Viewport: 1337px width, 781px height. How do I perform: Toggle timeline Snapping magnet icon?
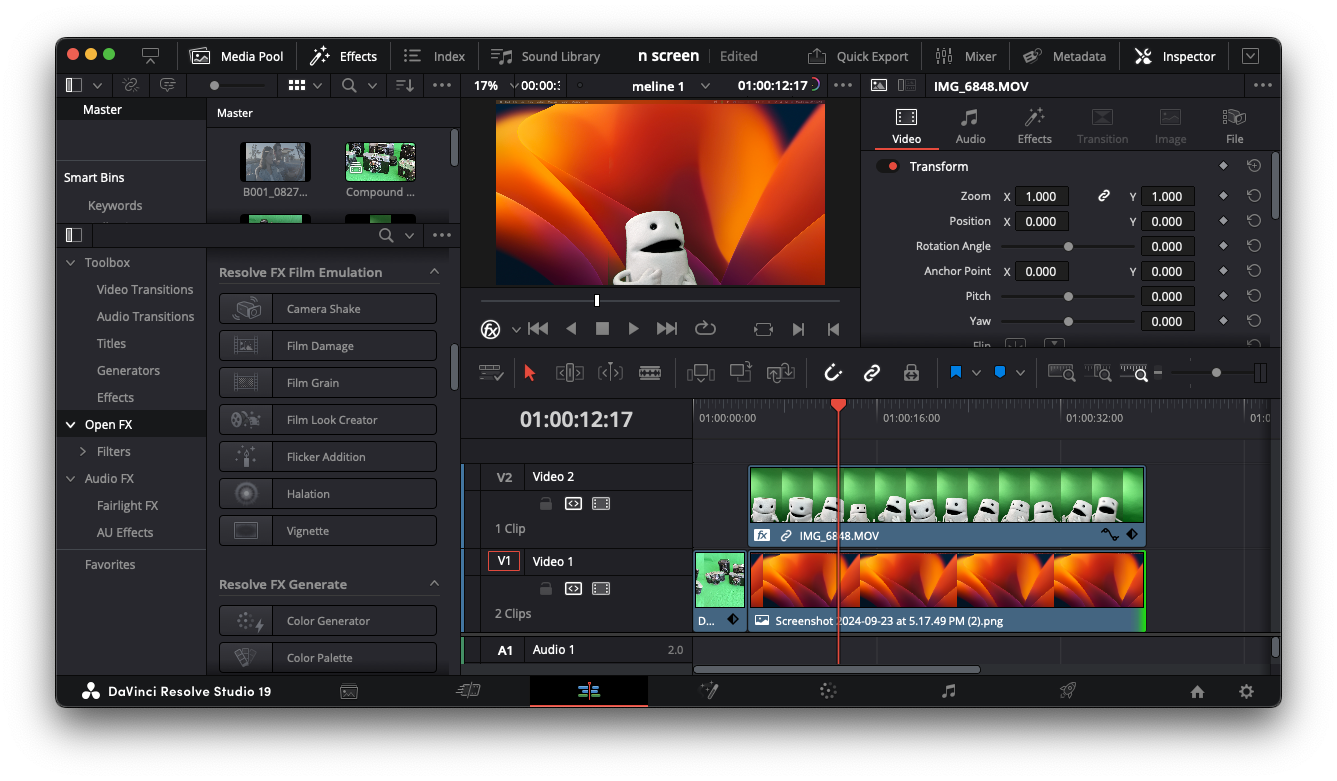point(833,373)
